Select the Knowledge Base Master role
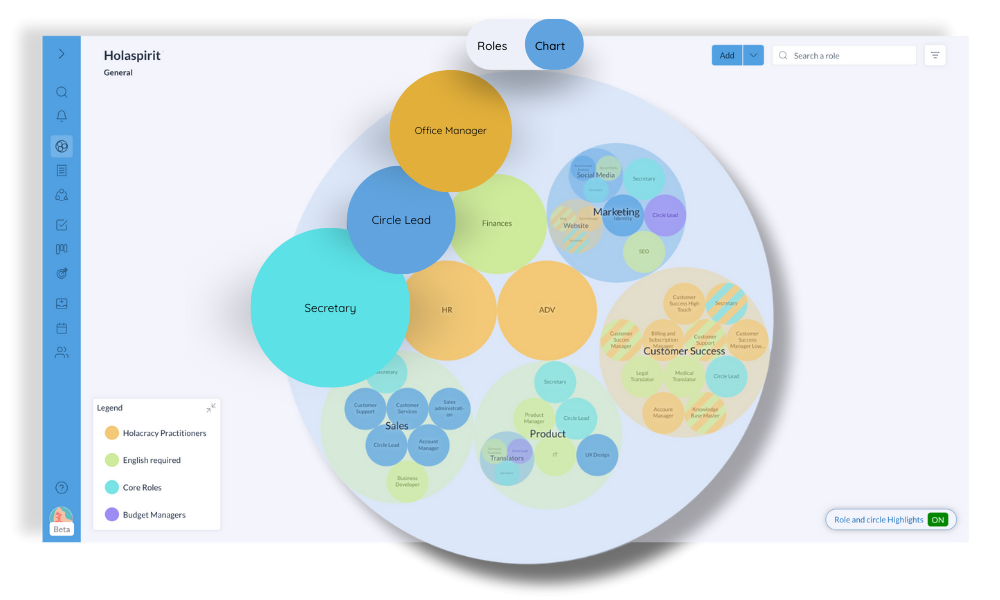The image size is (1000, 600). [x=705, y=413]
